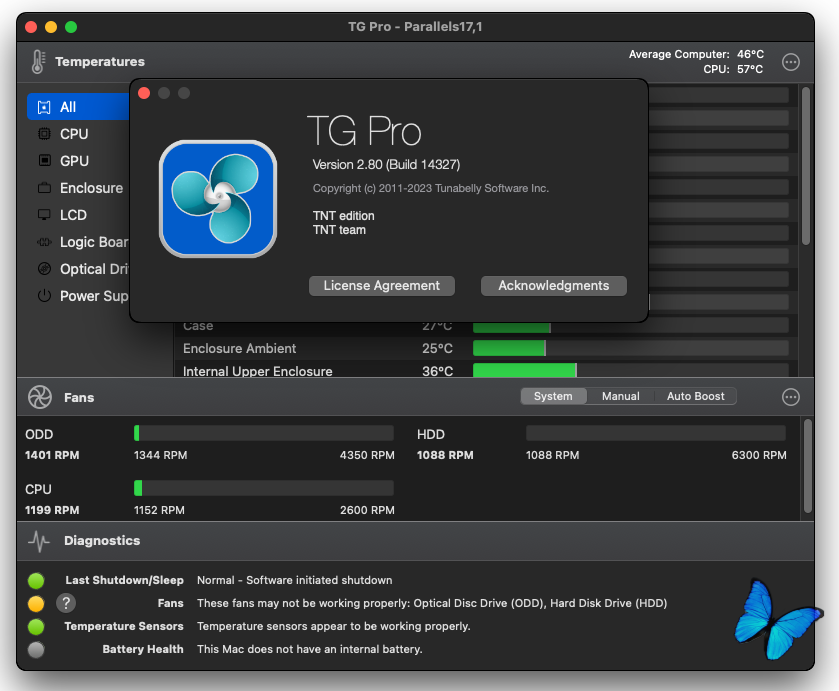Click the HDD fan speed bar

click(x=656, y=433)
